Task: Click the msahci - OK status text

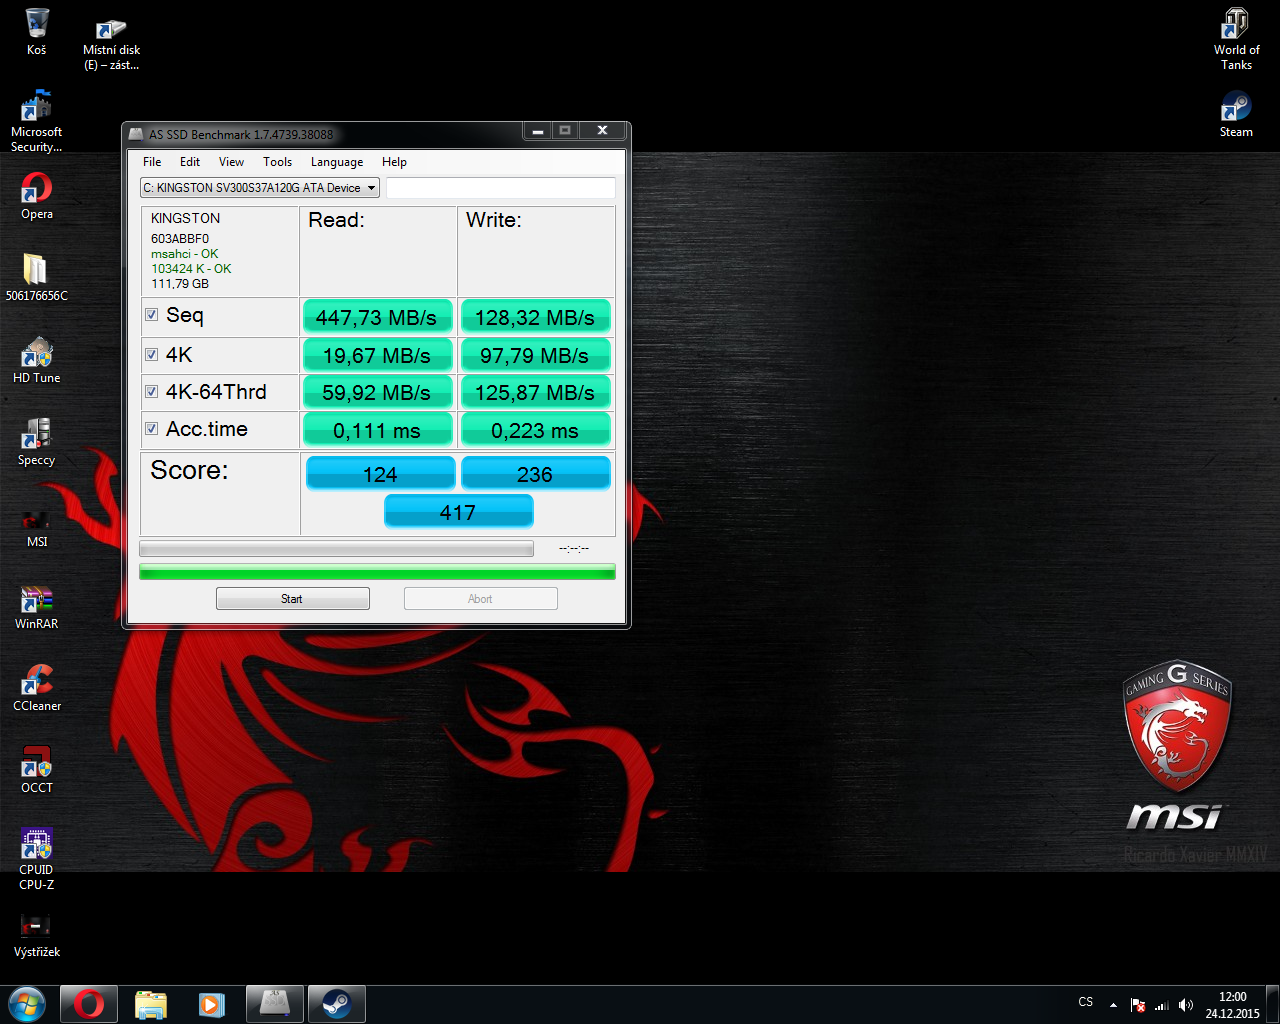Action: 184,254
